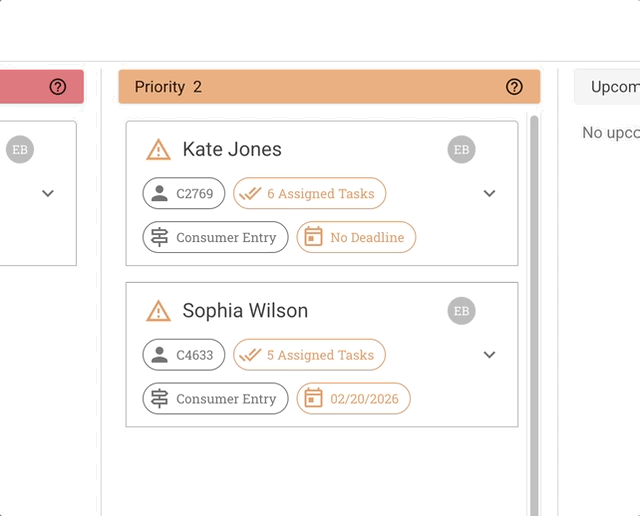
Task: Click the EB avatar on Kate Jones card
Action: (x=461, y=150)
